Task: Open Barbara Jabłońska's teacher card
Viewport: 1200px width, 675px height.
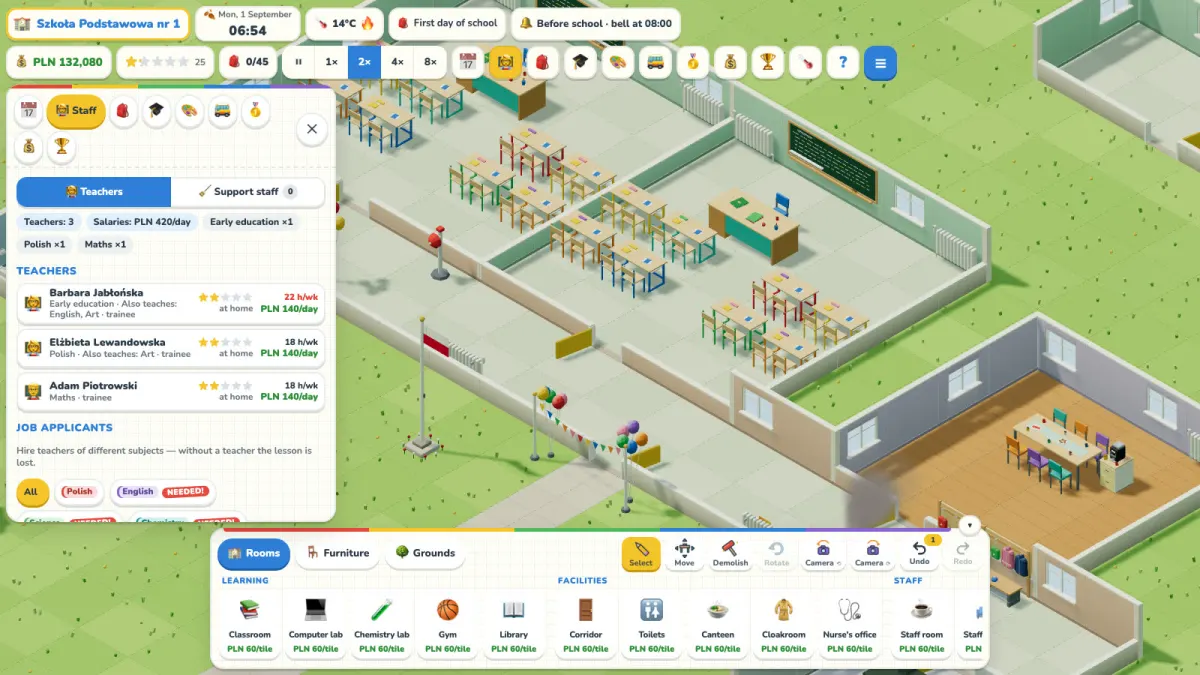Action: pyautogui.click(x=171, y=303)
